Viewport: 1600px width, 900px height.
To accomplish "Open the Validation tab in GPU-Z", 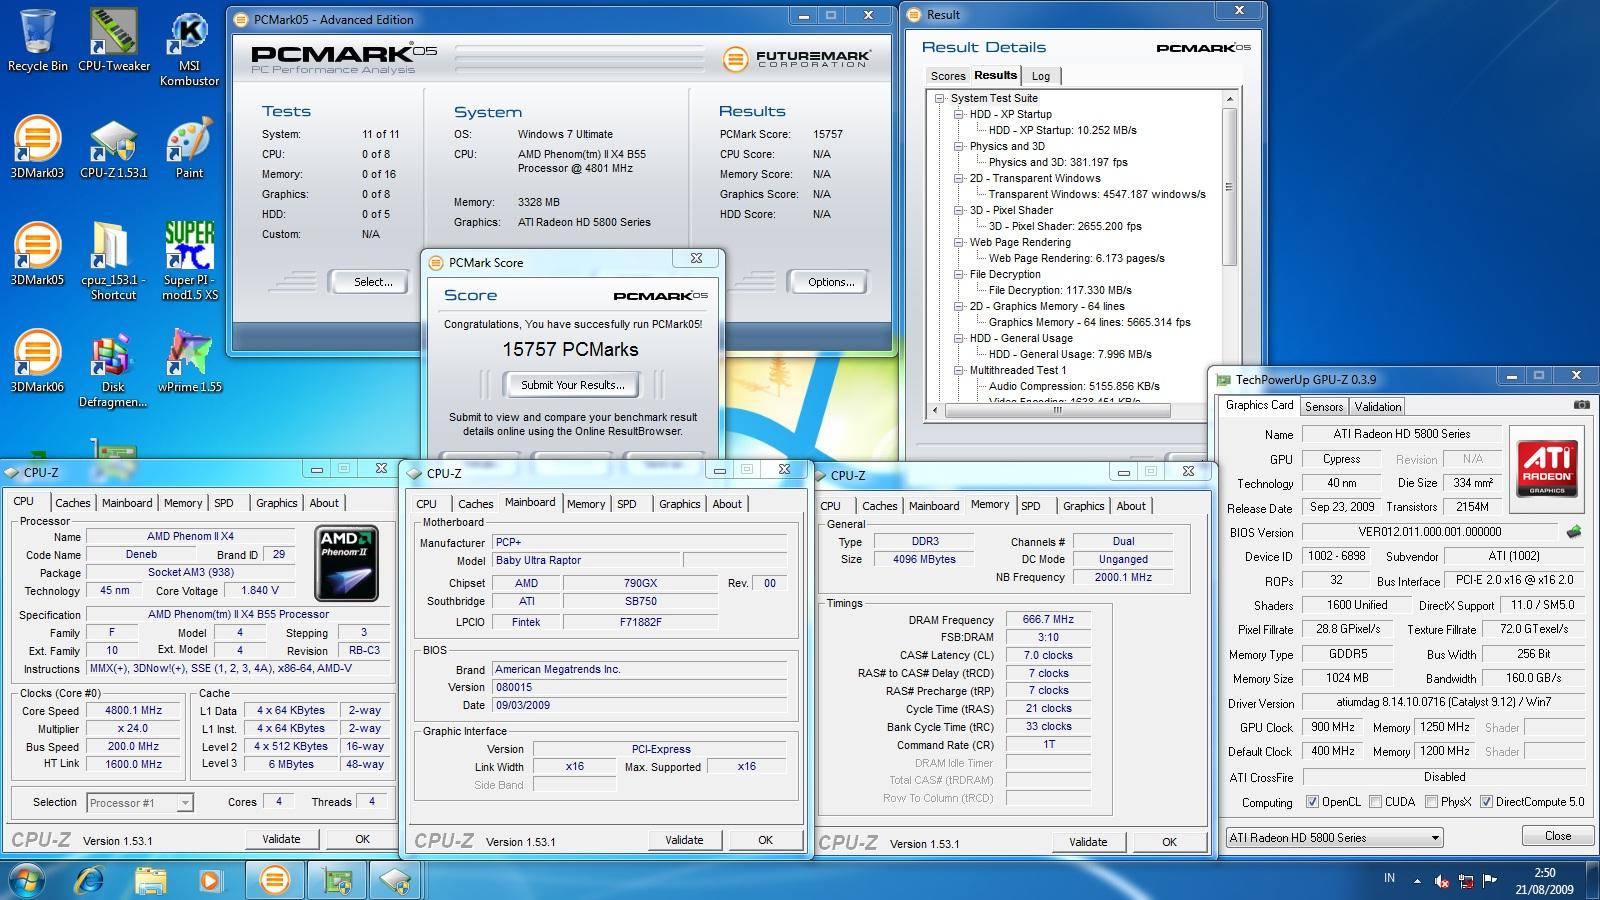I will [1378, 406].
